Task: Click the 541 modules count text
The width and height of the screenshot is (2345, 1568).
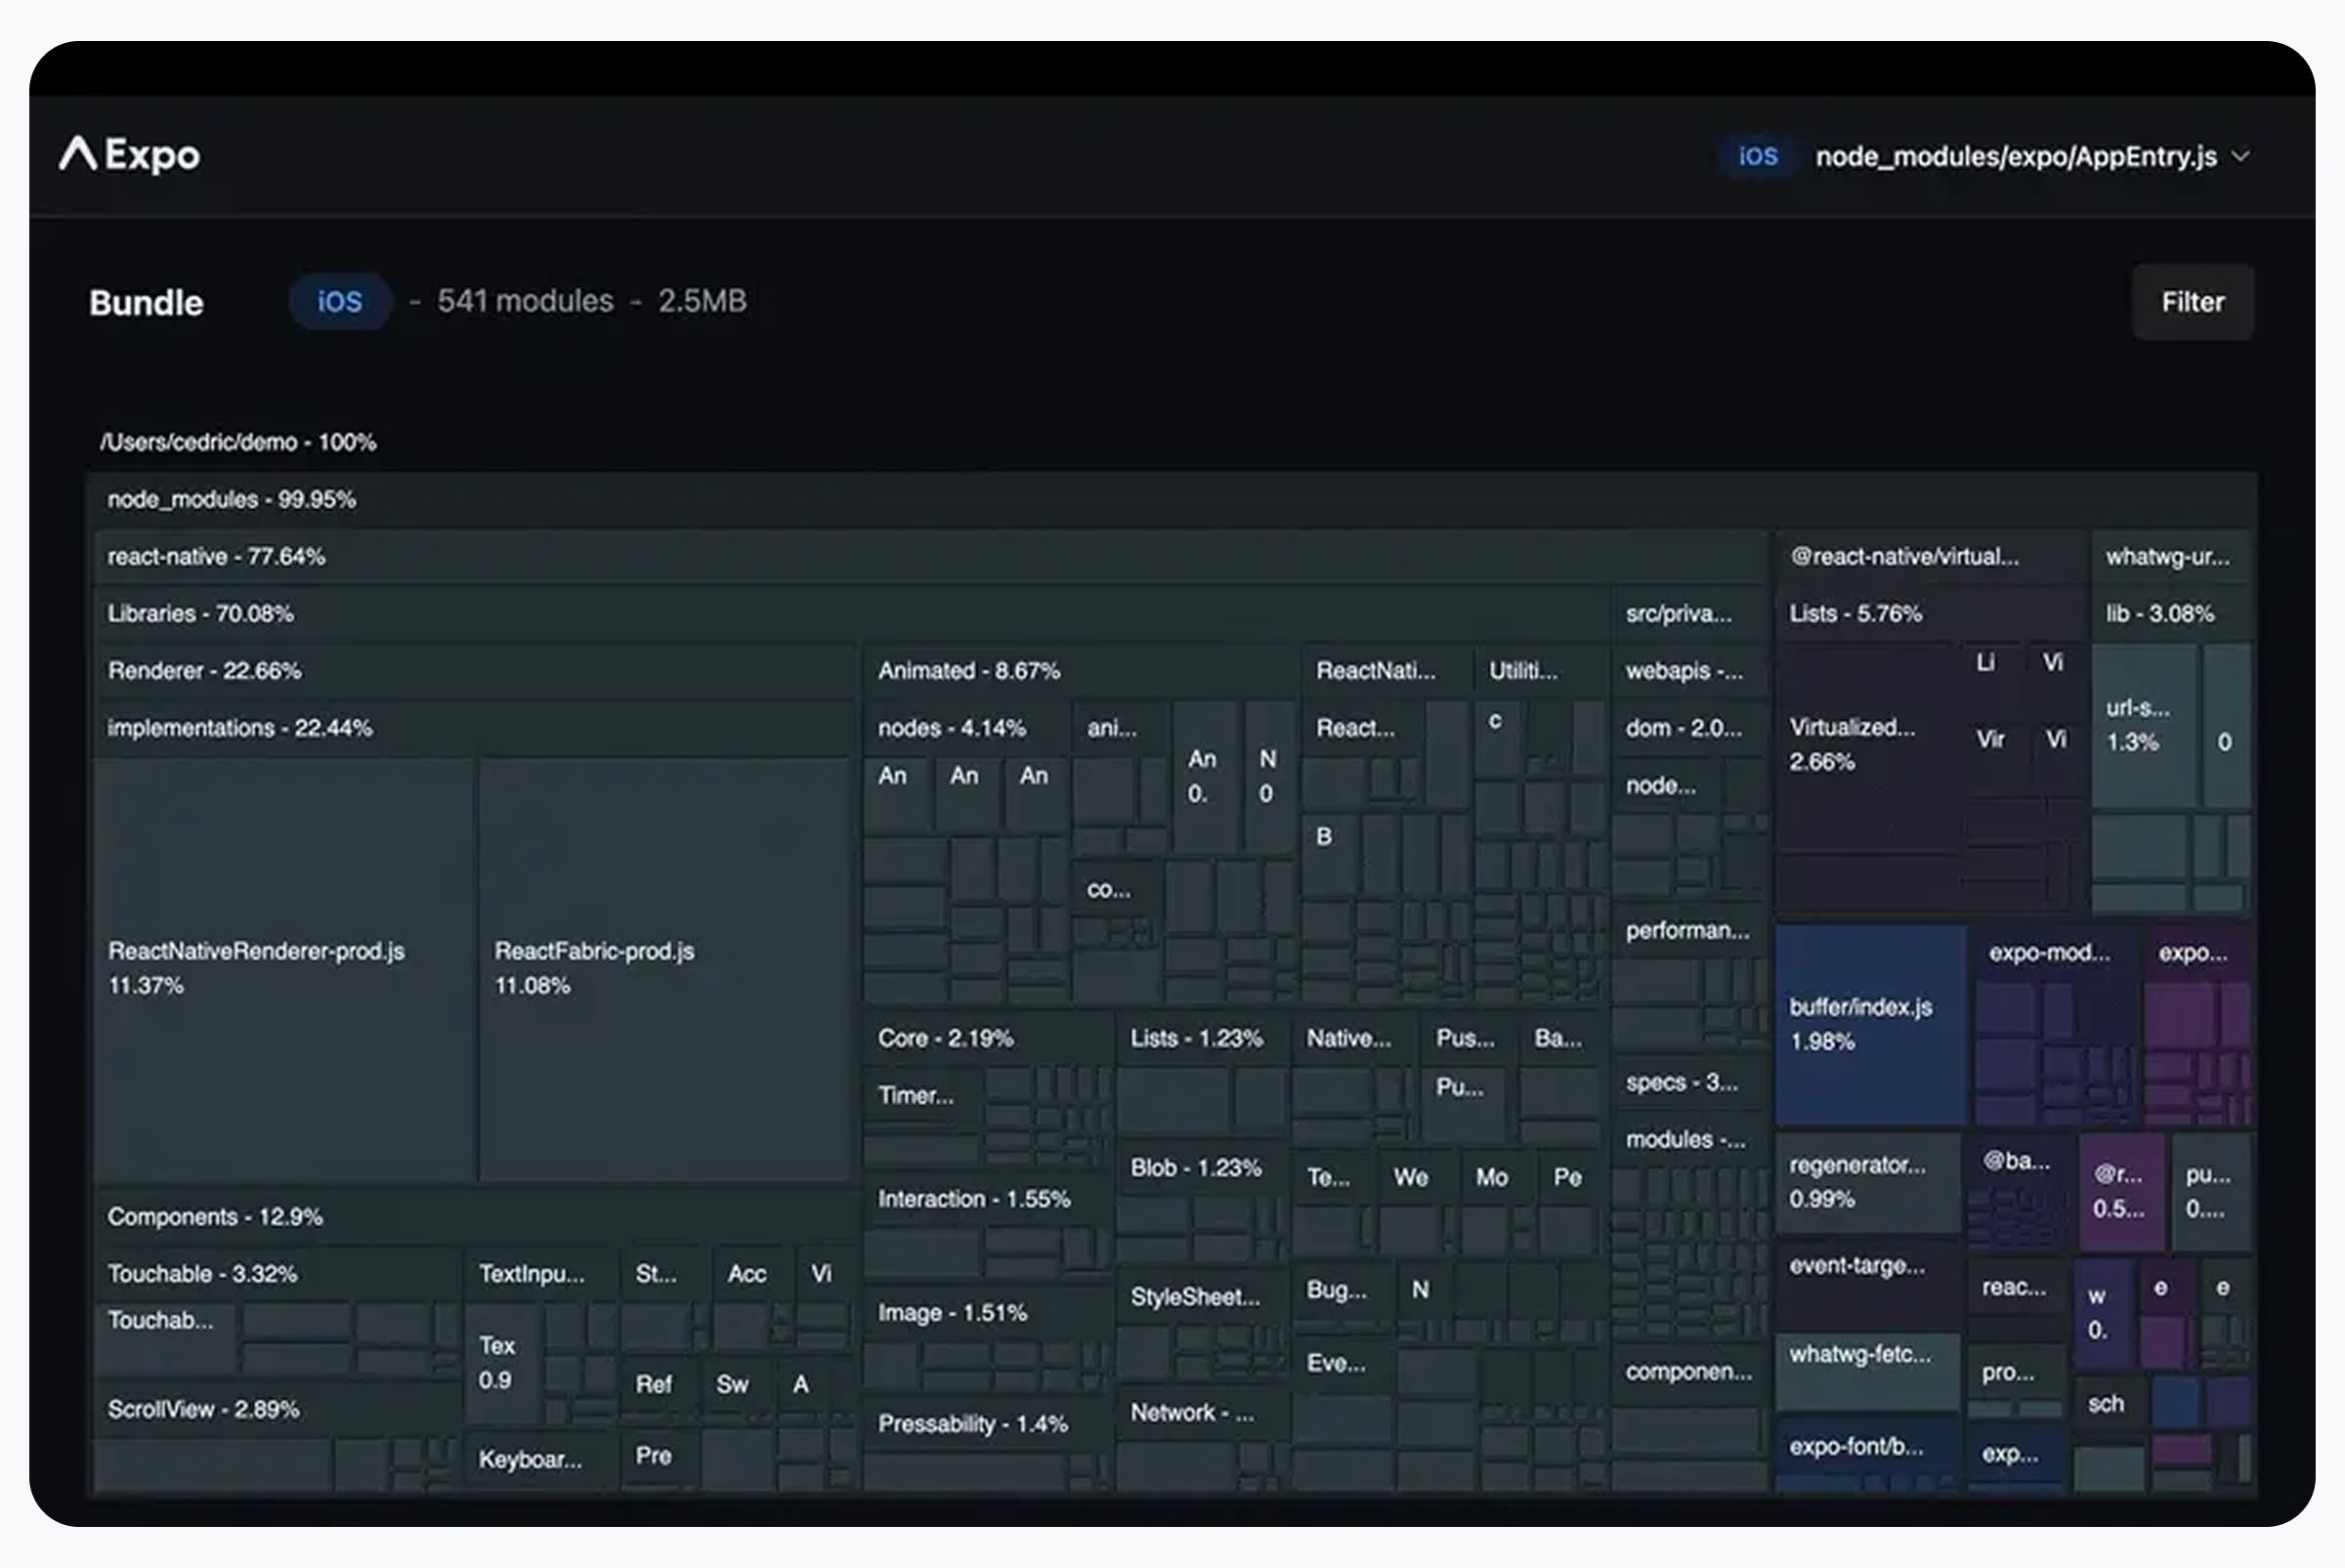Action: [525, 301]
